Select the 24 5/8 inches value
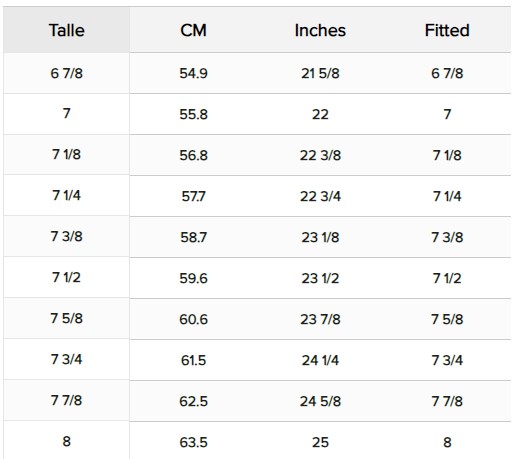Viewport: 519px width, 459px height. click(x=320, y=401)
